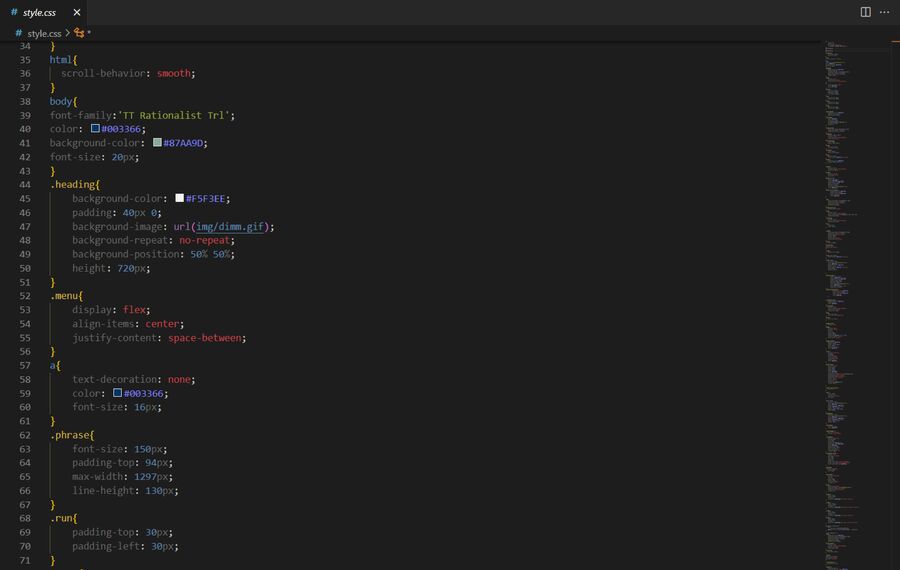The width and height of the screenshot is (900, 570).
Task: Open color picker for body color #003366
Action: click(95, 129)
